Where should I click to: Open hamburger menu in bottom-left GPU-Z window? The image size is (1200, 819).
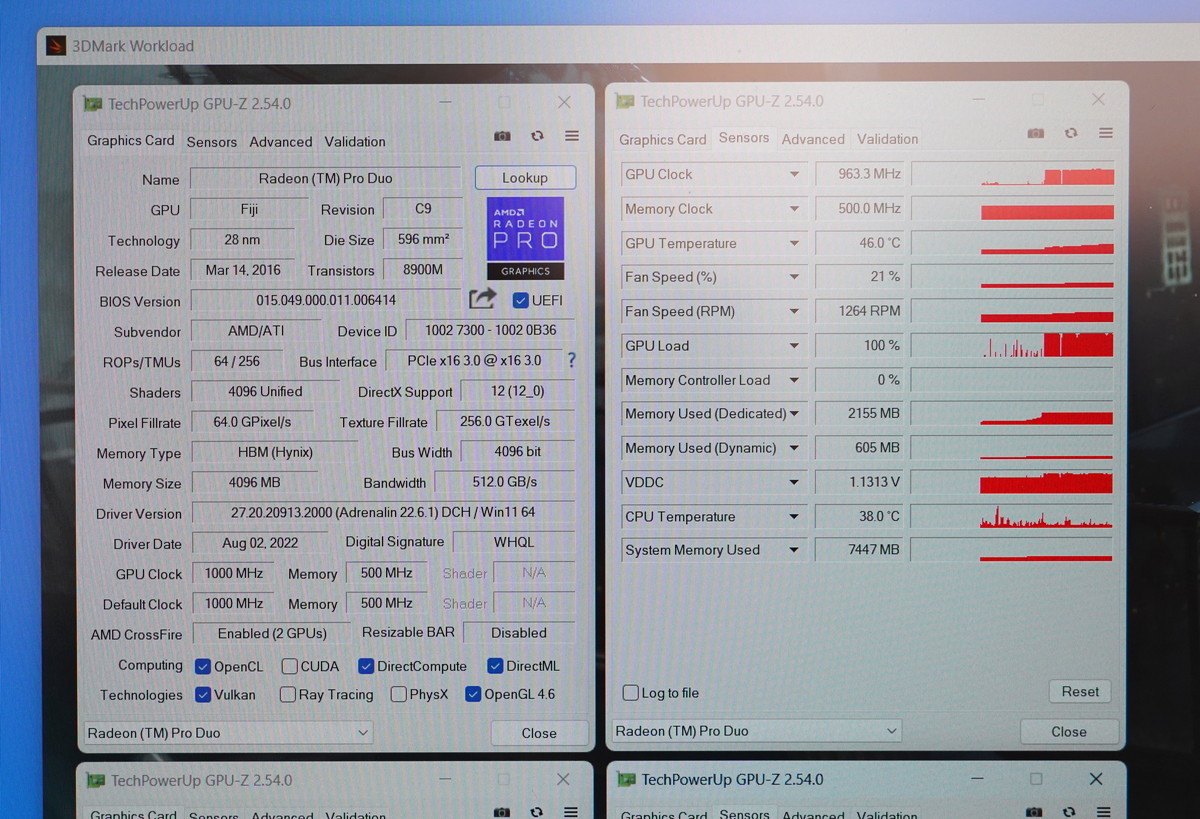click(x=571, y=812)
